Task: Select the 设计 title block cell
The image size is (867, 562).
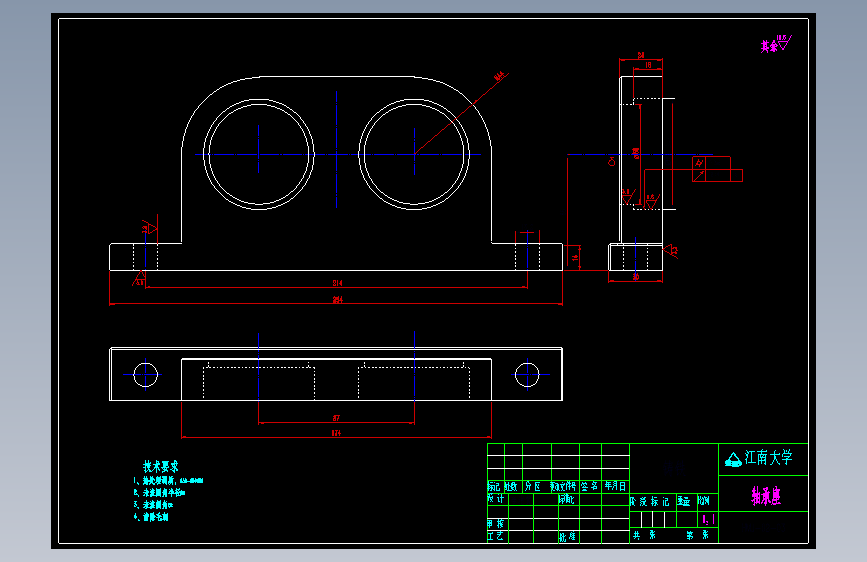Action: pos(496,499)
